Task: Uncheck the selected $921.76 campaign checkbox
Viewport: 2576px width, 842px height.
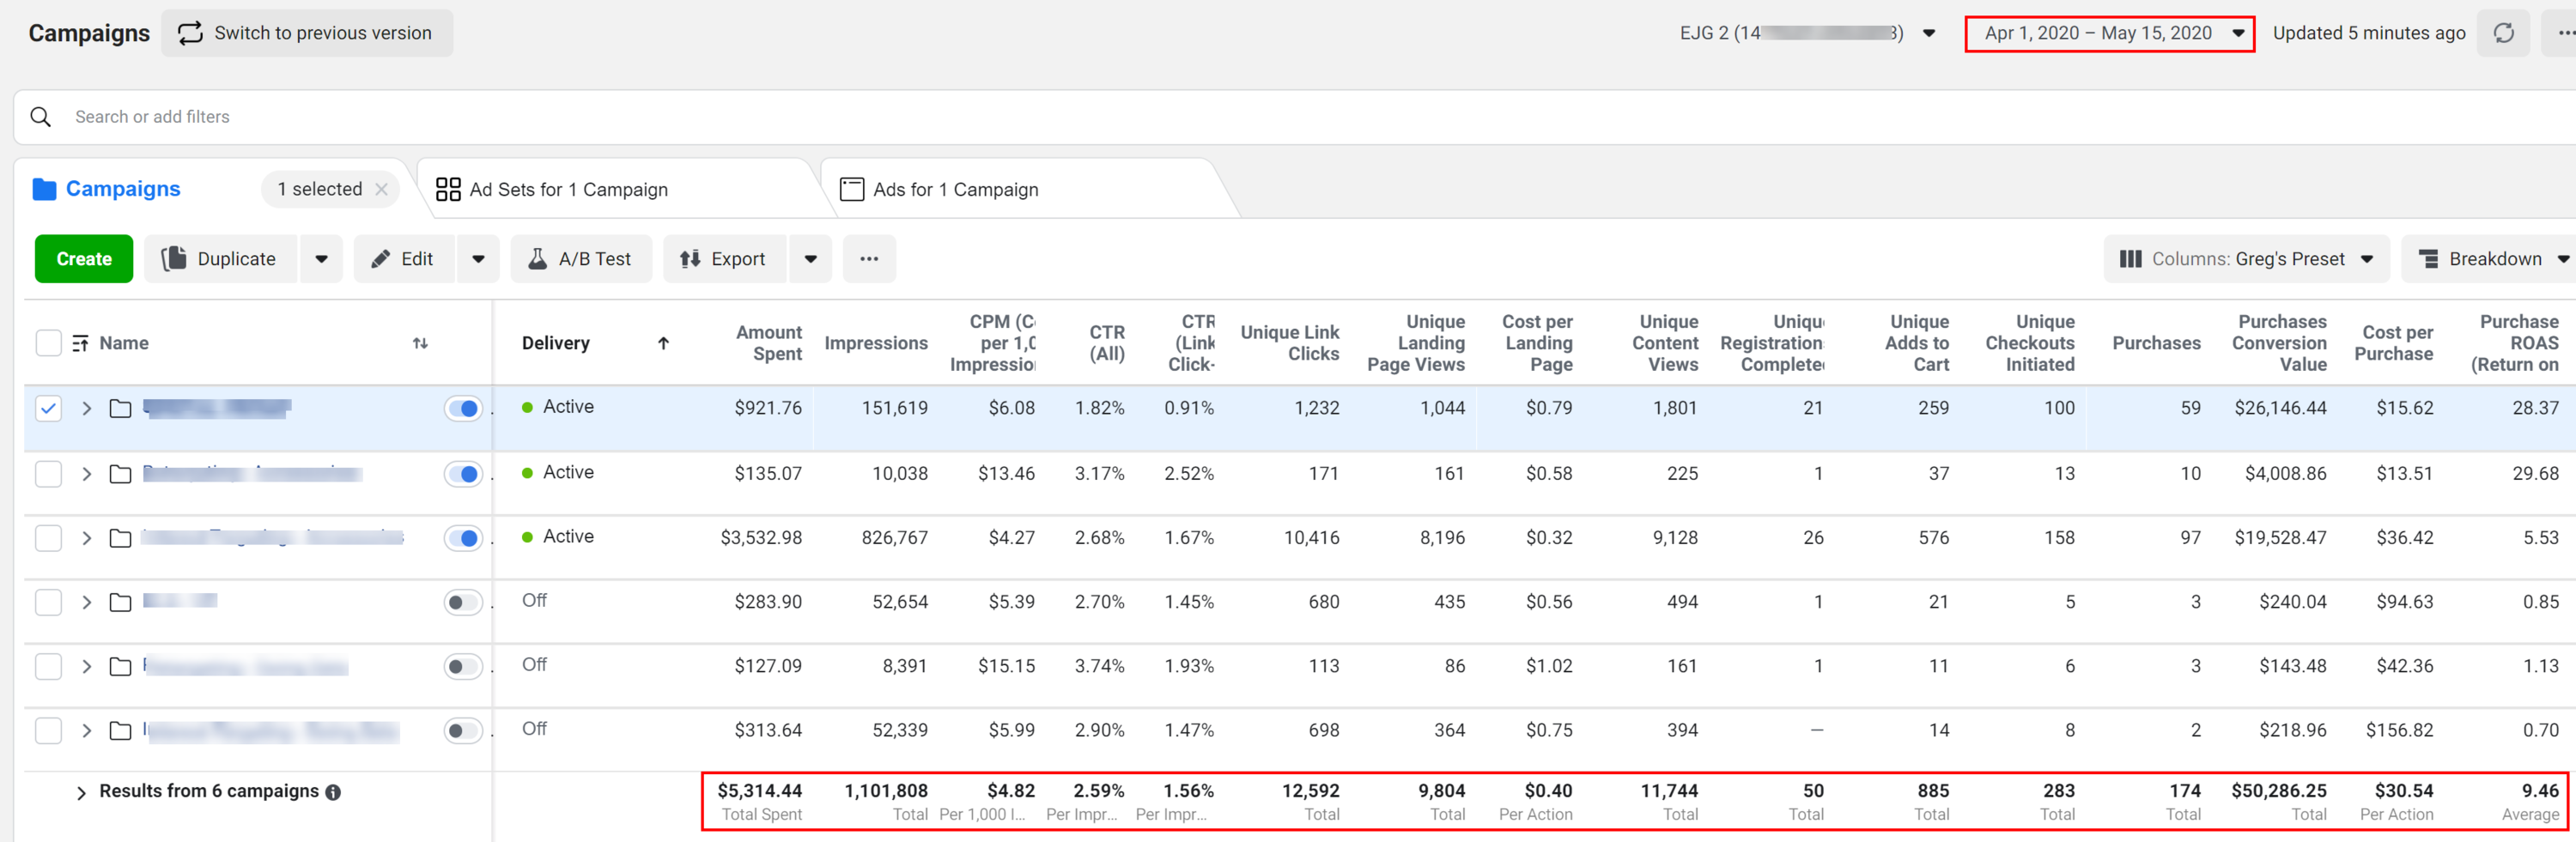Action: click(x=48, y=408)
